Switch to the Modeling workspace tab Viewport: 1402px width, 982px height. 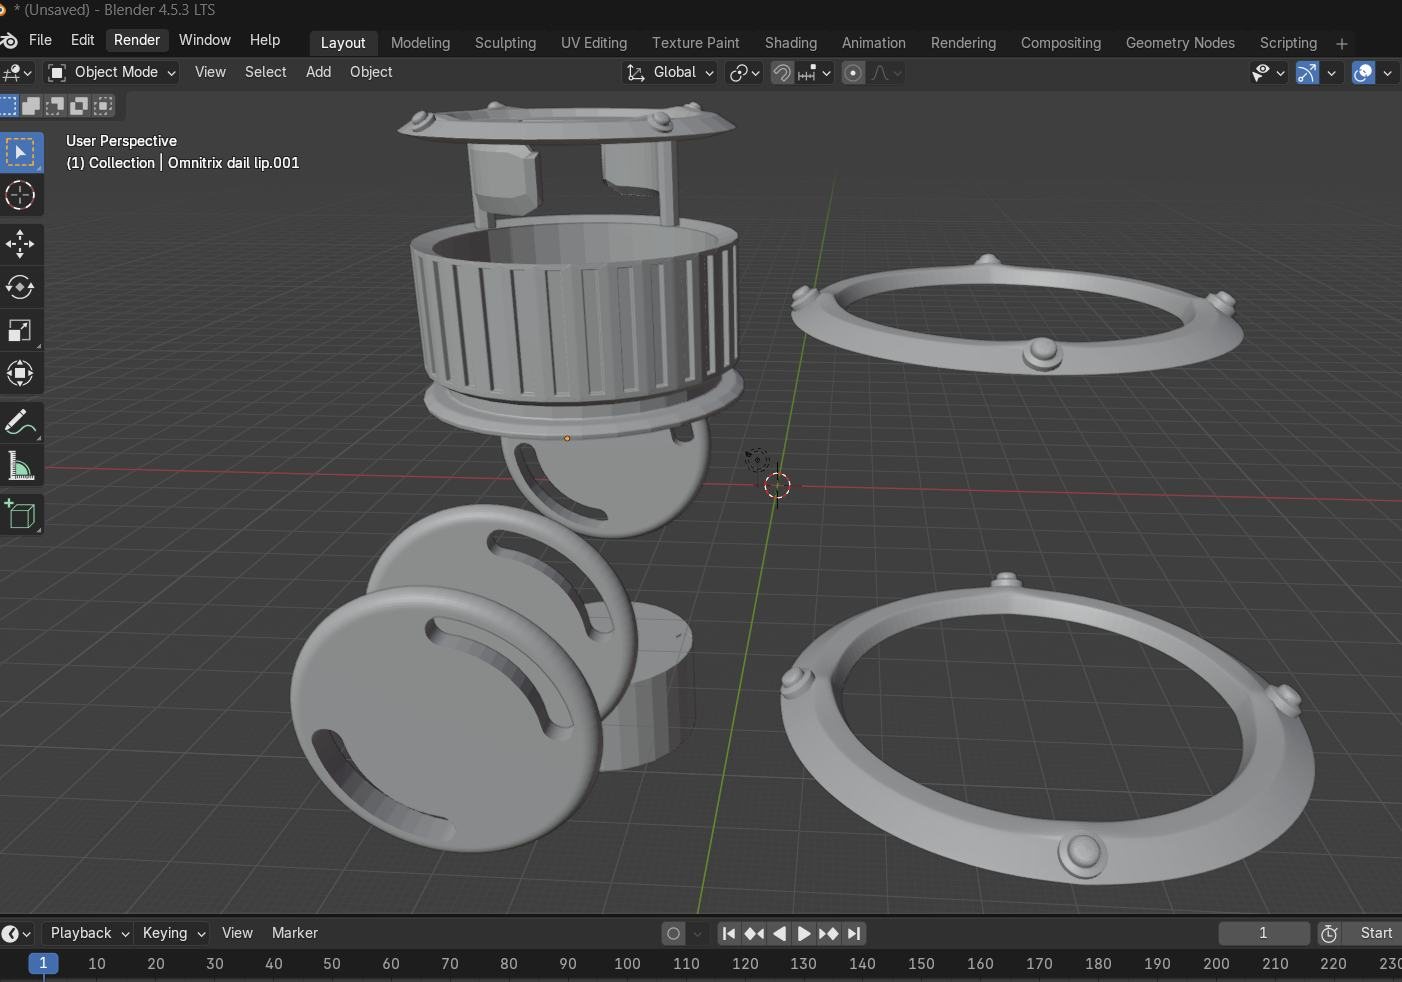420,43
